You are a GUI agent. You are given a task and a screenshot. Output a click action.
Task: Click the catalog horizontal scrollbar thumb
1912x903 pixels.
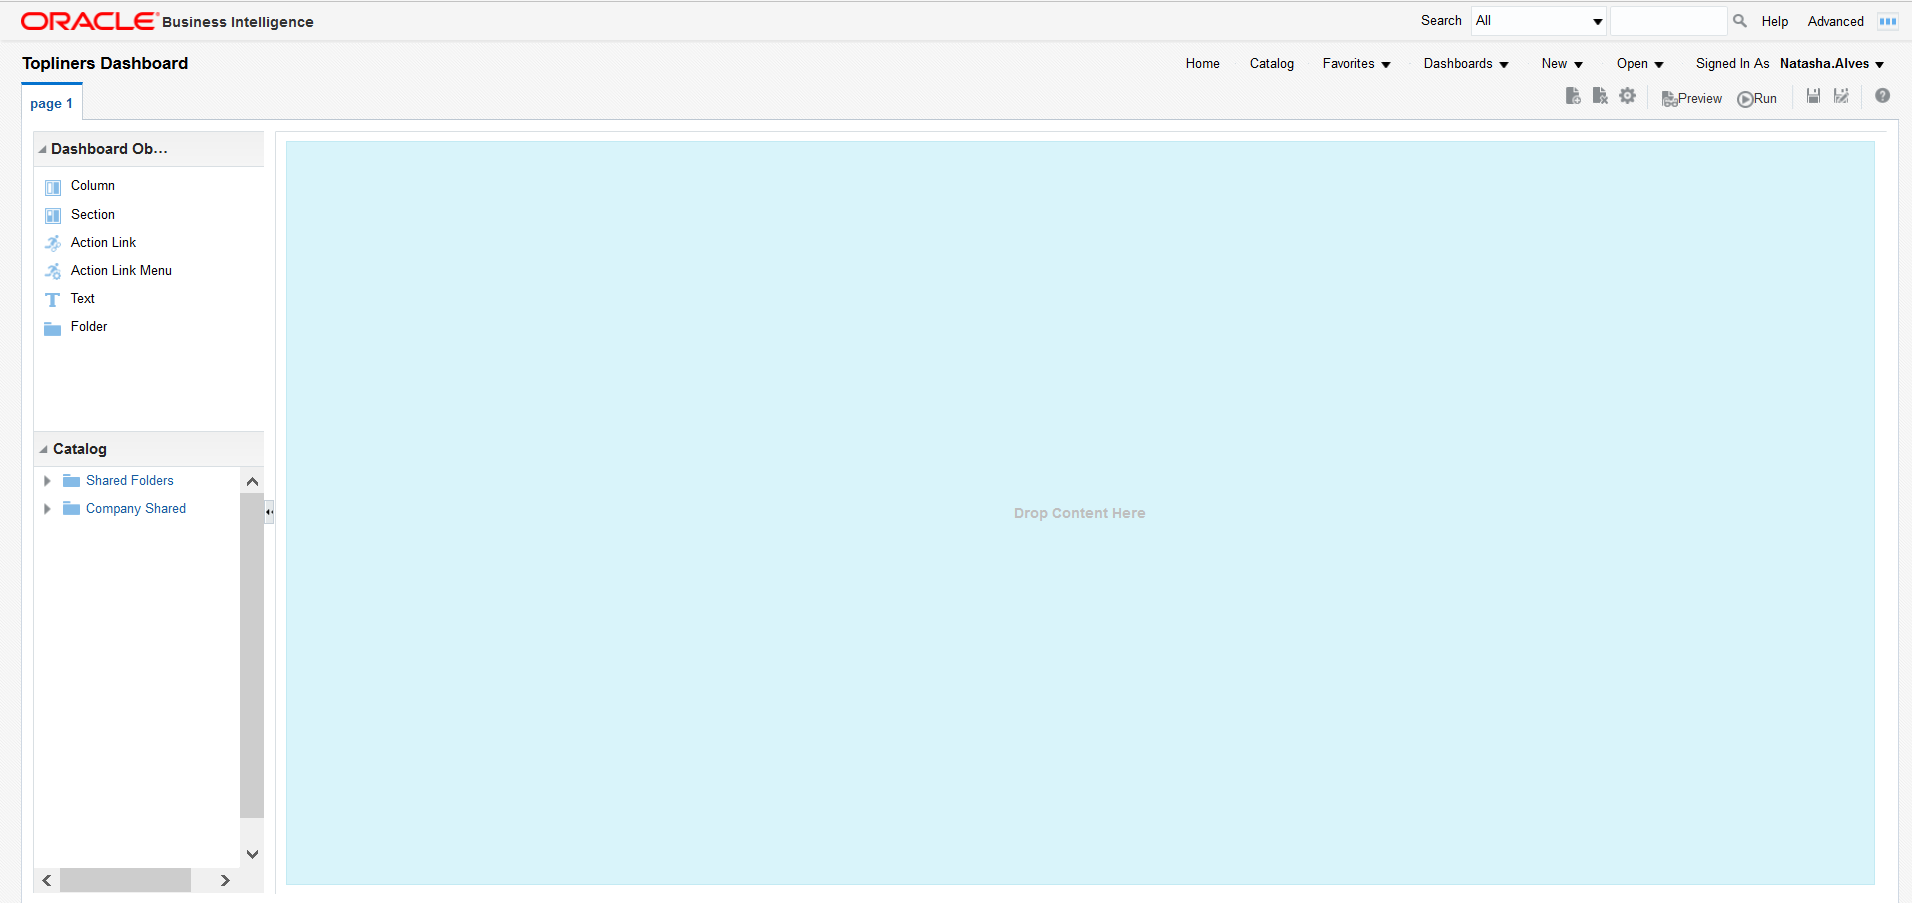pyautogui.click(x=125, y=880)
